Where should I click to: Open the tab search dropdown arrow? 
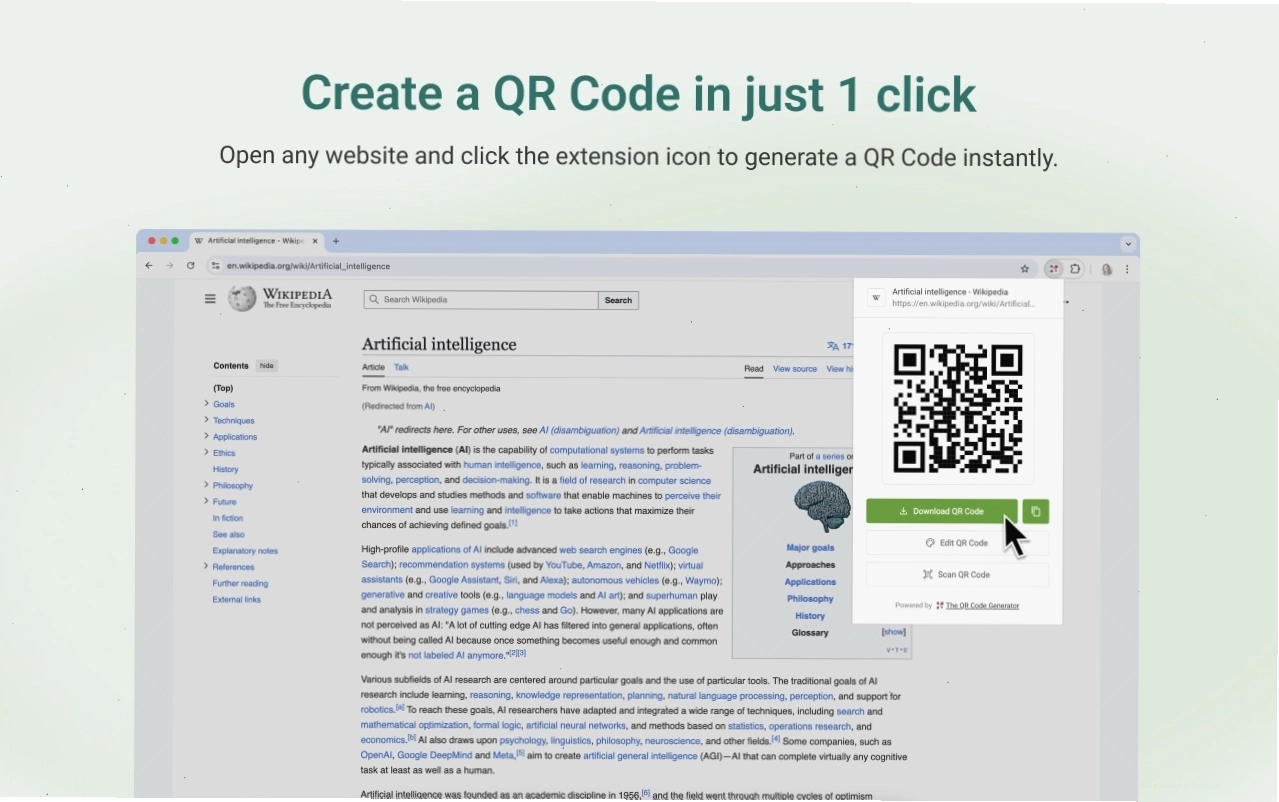pyautogui.click(x=1128, y=243)
